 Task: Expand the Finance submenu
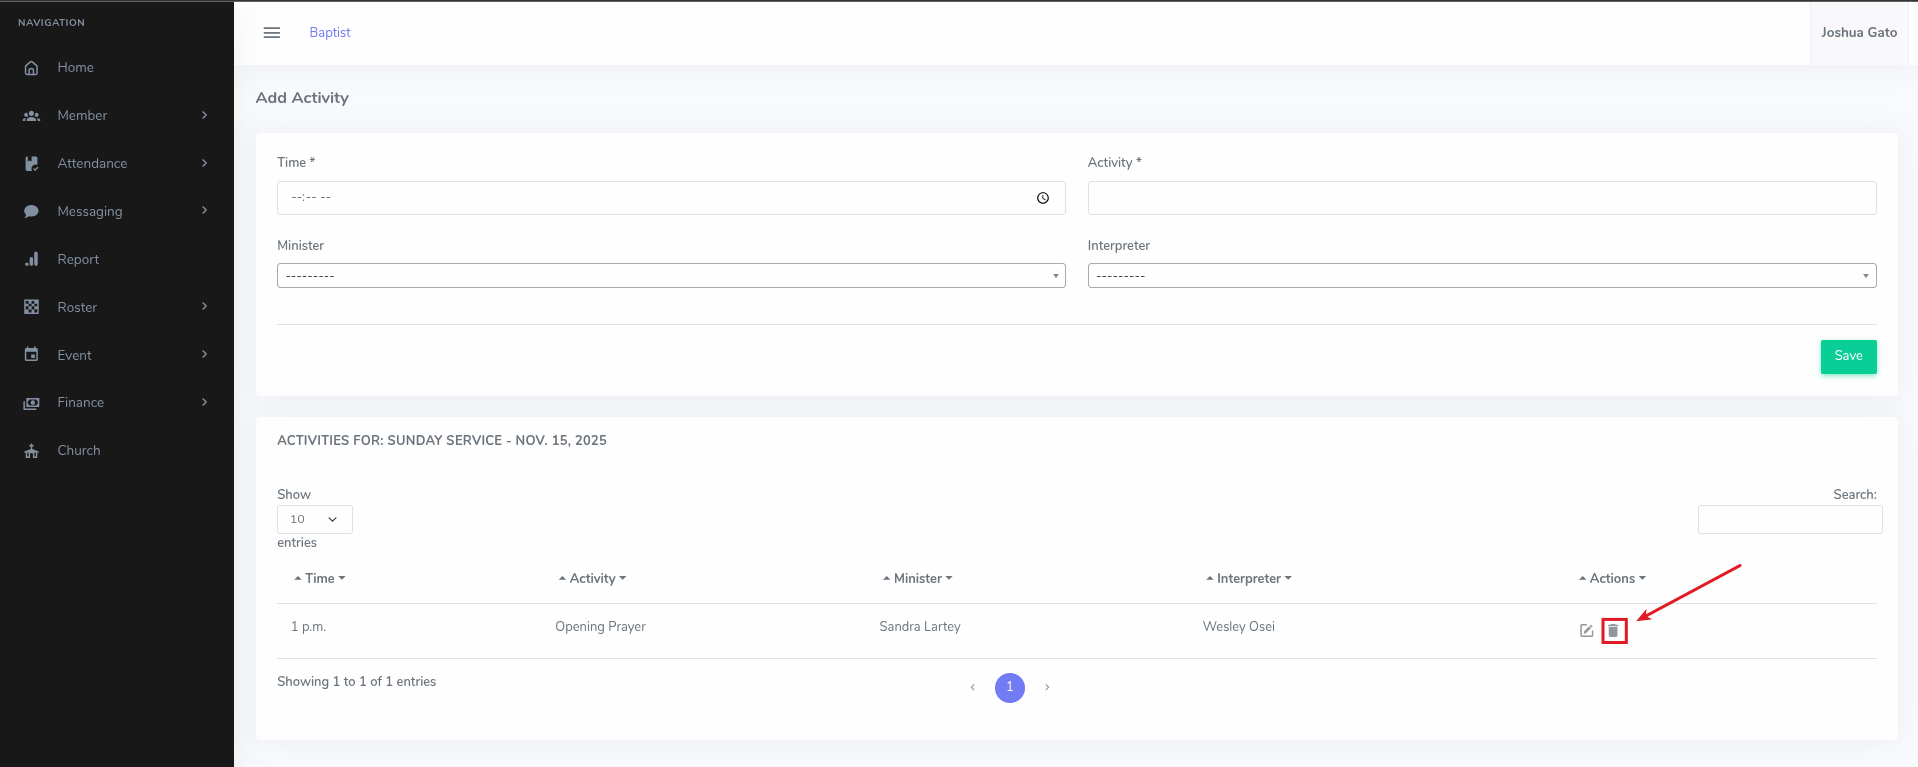coord(116,403)
